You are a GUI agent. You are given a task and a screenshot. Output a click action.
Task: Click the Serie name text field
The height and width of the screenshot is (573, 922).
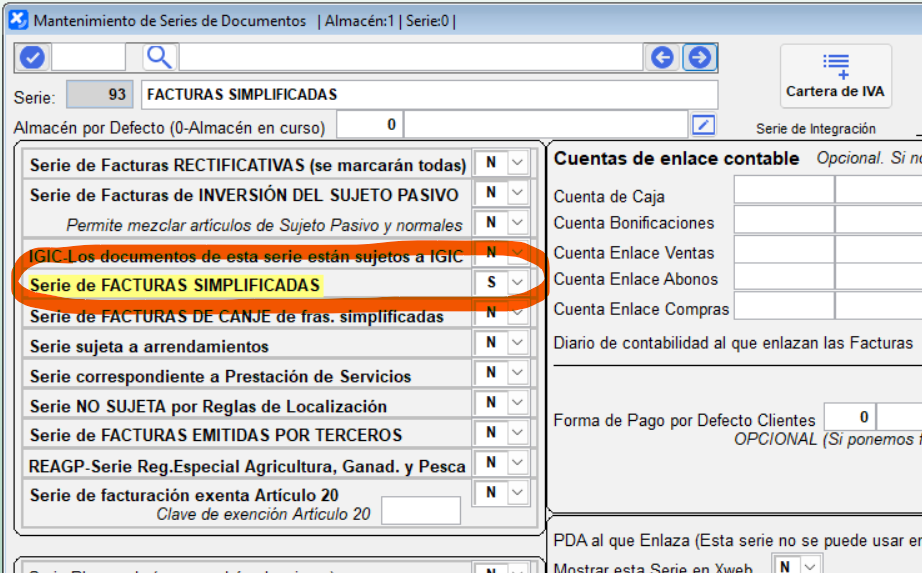pyautogui.click(x=429, y=95)
